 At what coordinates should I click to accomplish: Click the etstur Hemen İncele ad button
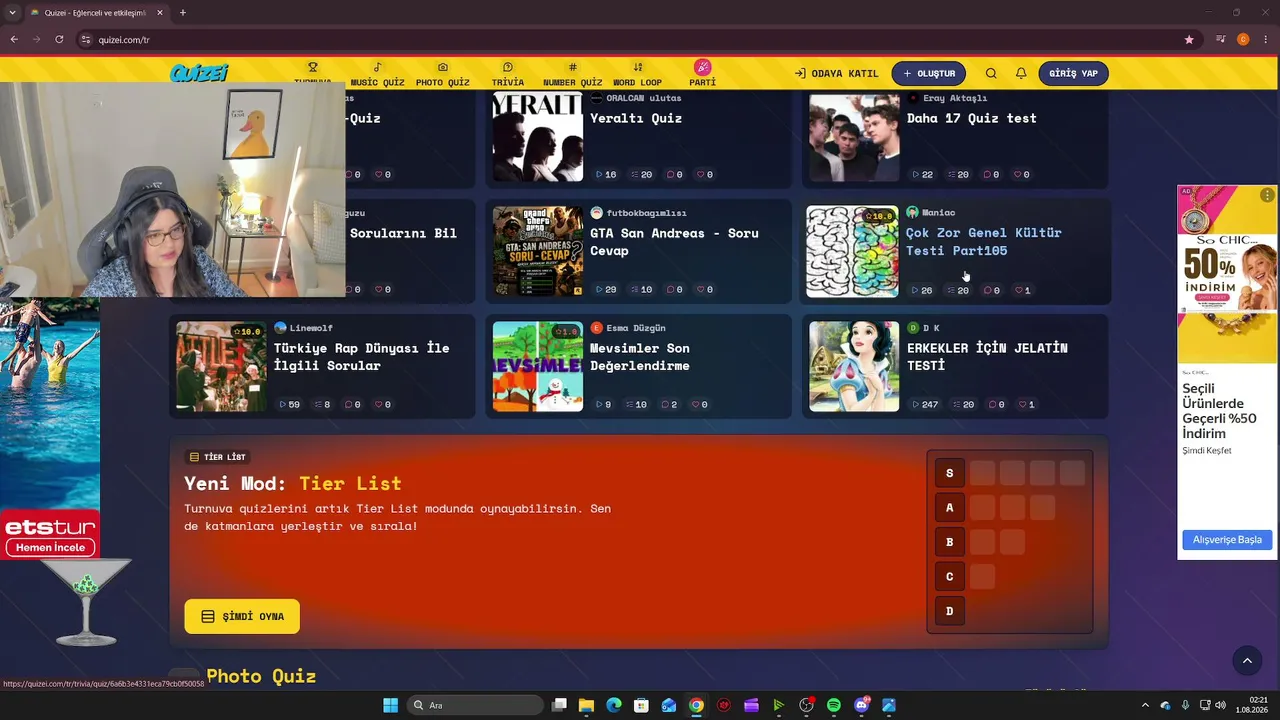51,548
